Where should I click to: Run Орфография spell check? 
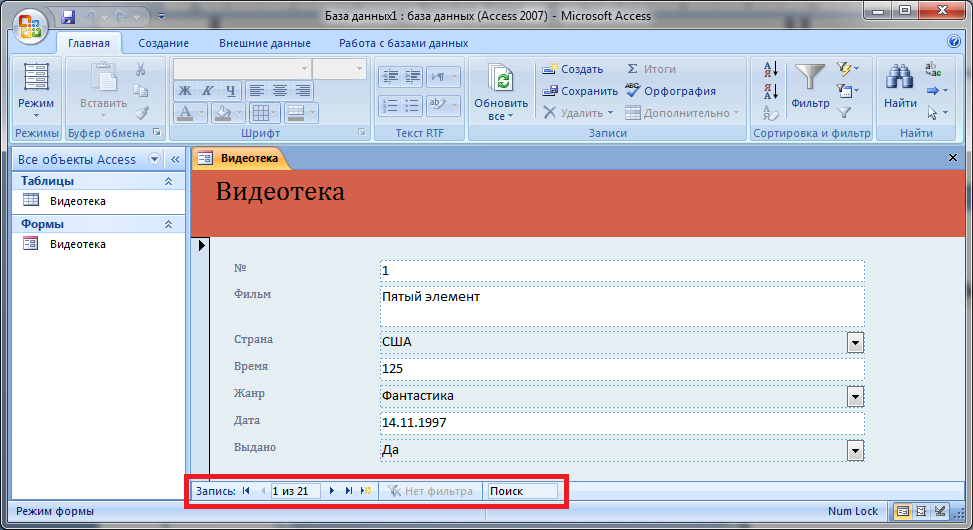pyautogui.click(x=670, y=91)
